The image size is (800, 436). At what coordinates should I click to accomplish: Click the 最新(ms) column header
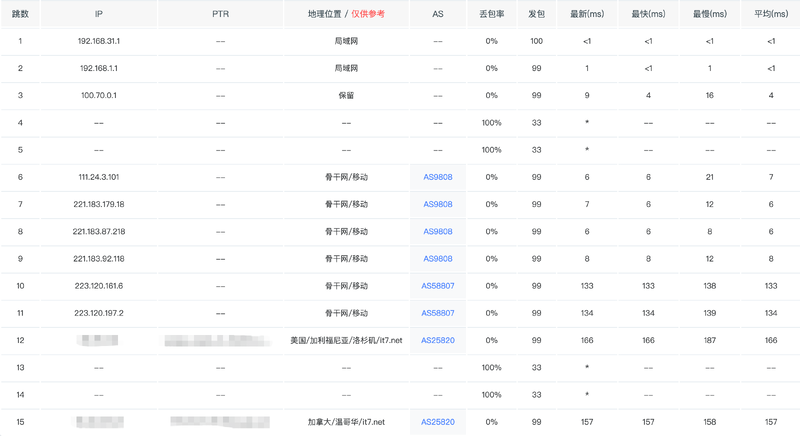[587, 14]
